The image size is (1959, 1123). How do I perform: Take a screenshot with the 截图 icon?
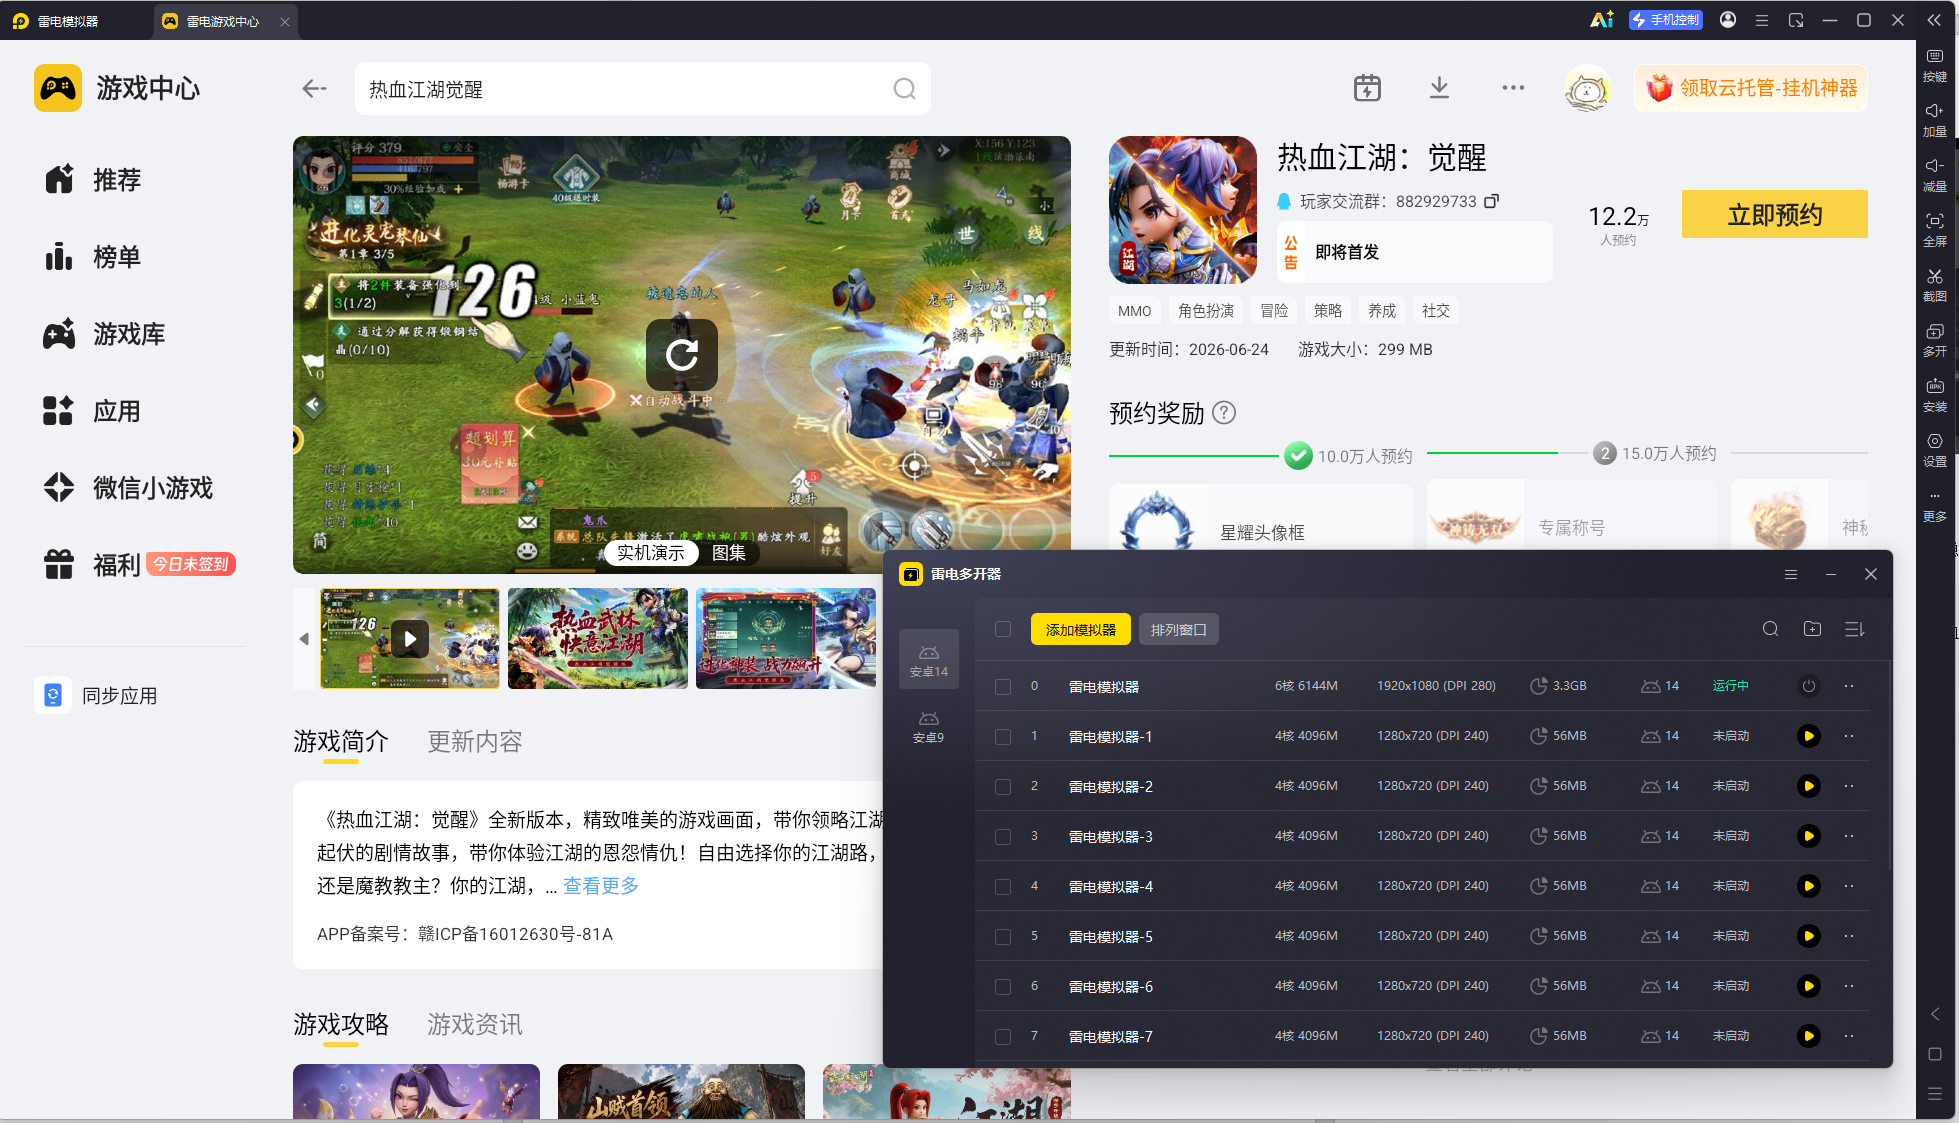(1935, 285)
